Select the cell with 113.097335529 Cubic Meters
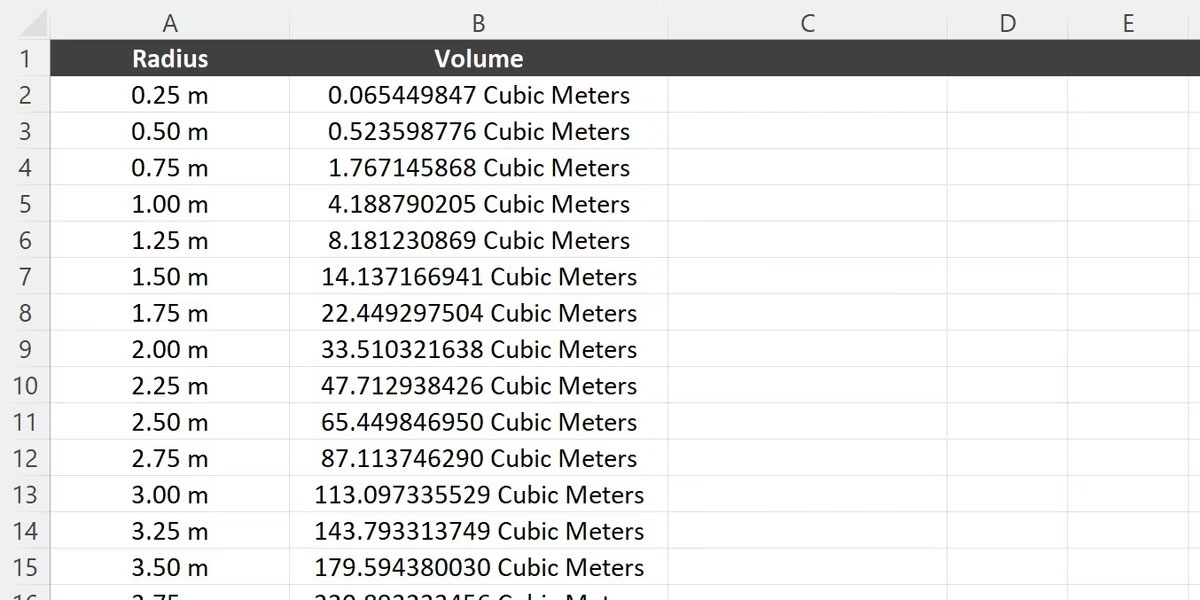 click(x=479, y=494)
